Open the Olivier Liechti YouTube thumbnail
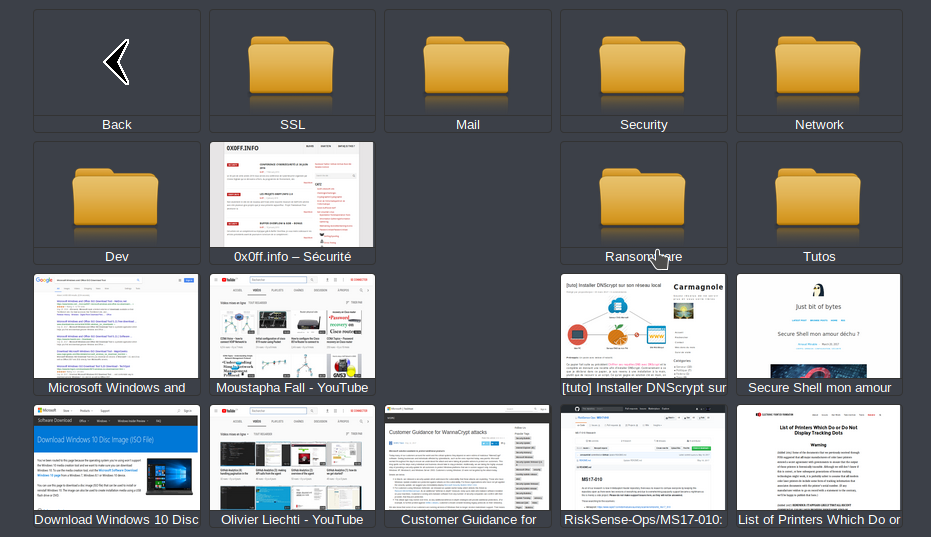This screenshot has width=931, height=537. [292, 457]
